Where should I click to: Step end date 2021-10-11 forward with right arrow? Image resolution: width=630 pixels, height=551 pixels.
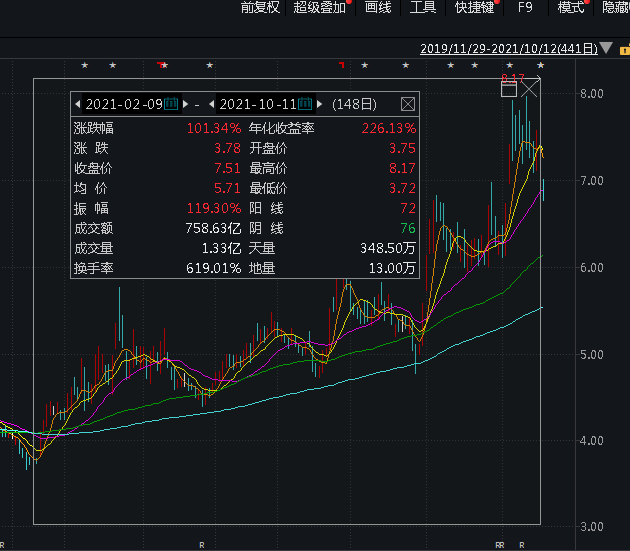click(x=320, y=104)
